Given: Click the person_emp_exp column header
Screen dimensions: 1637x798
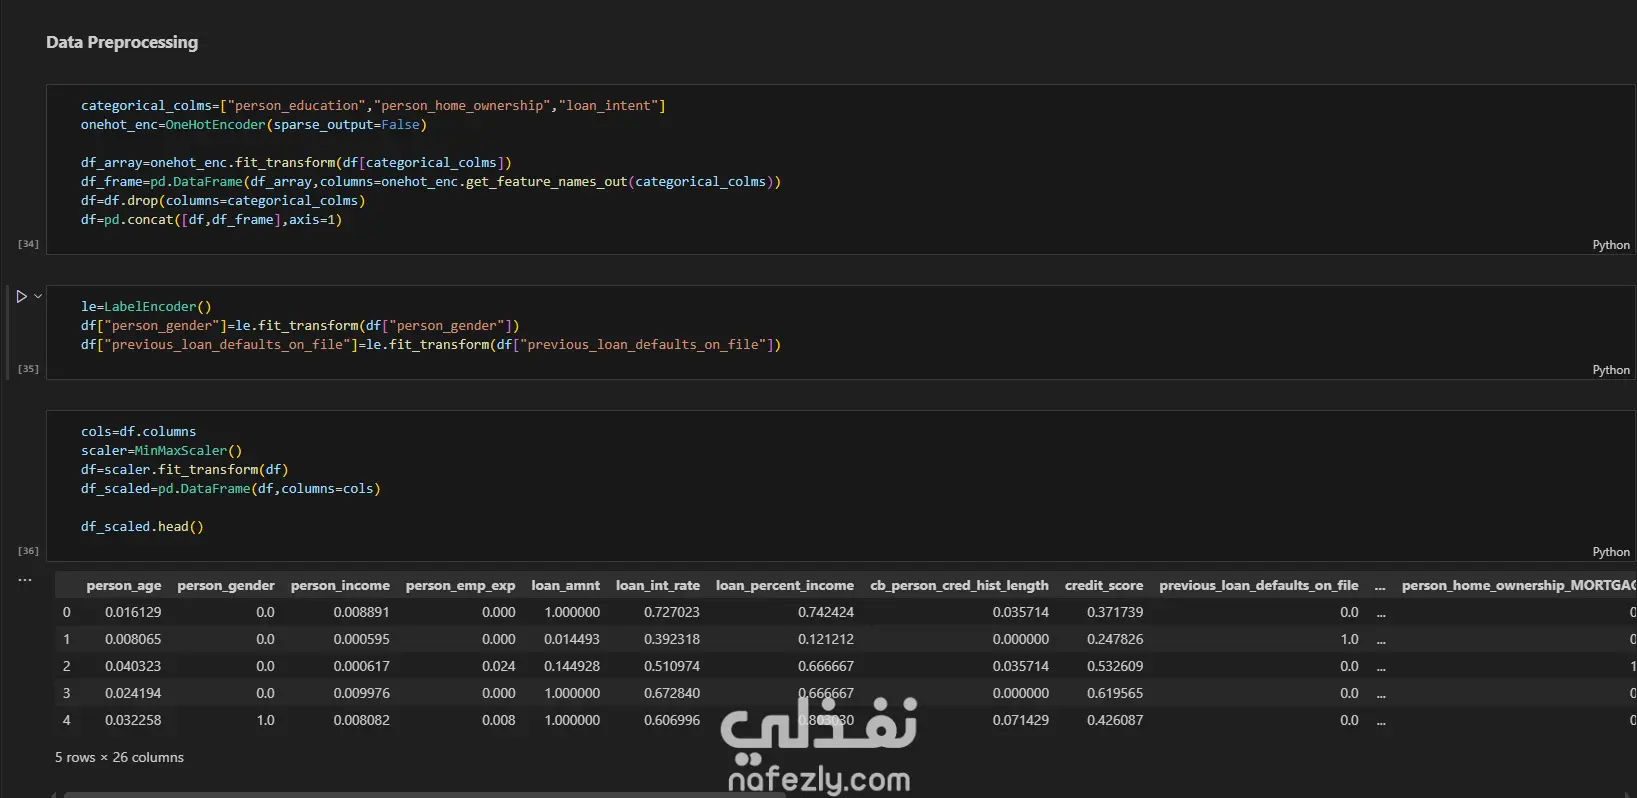Looking at the screenshot, I should 461,586.
